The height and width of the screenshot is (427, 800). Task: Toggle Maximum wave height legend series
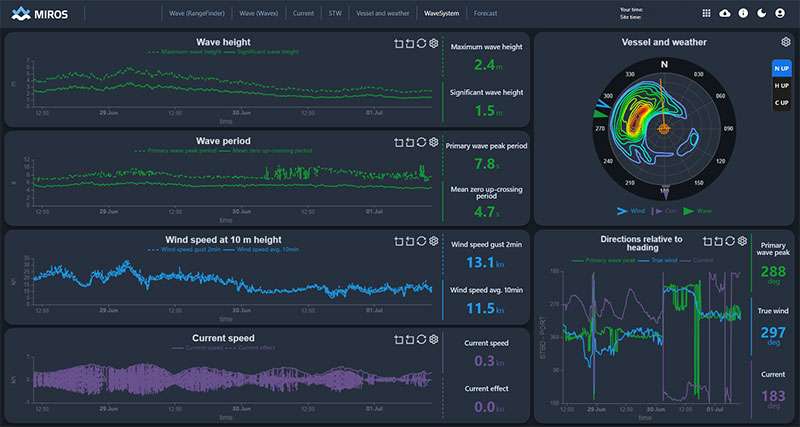click(x=184, y=52)
